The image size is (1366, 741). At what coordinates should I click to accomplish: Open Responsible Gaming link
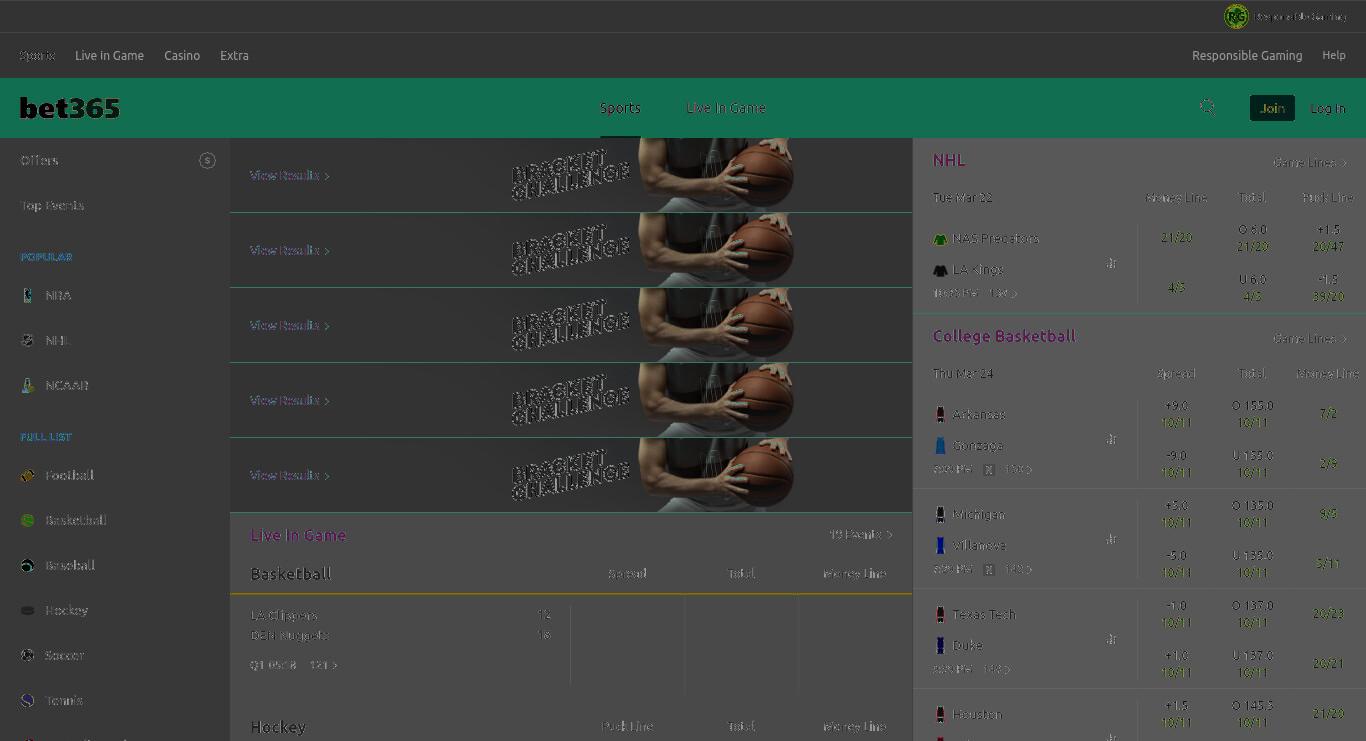pos(1247,56)
